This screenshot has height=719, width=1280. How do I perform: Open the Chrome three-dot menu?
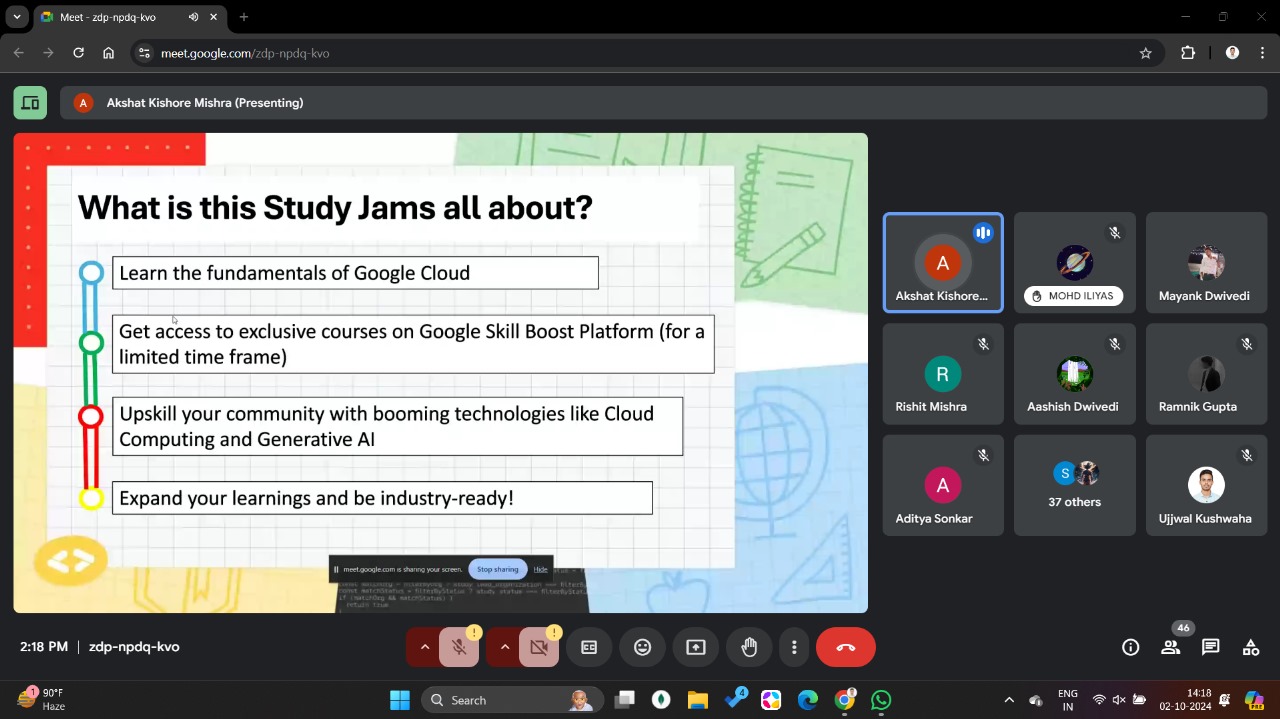click(1260, 53)
